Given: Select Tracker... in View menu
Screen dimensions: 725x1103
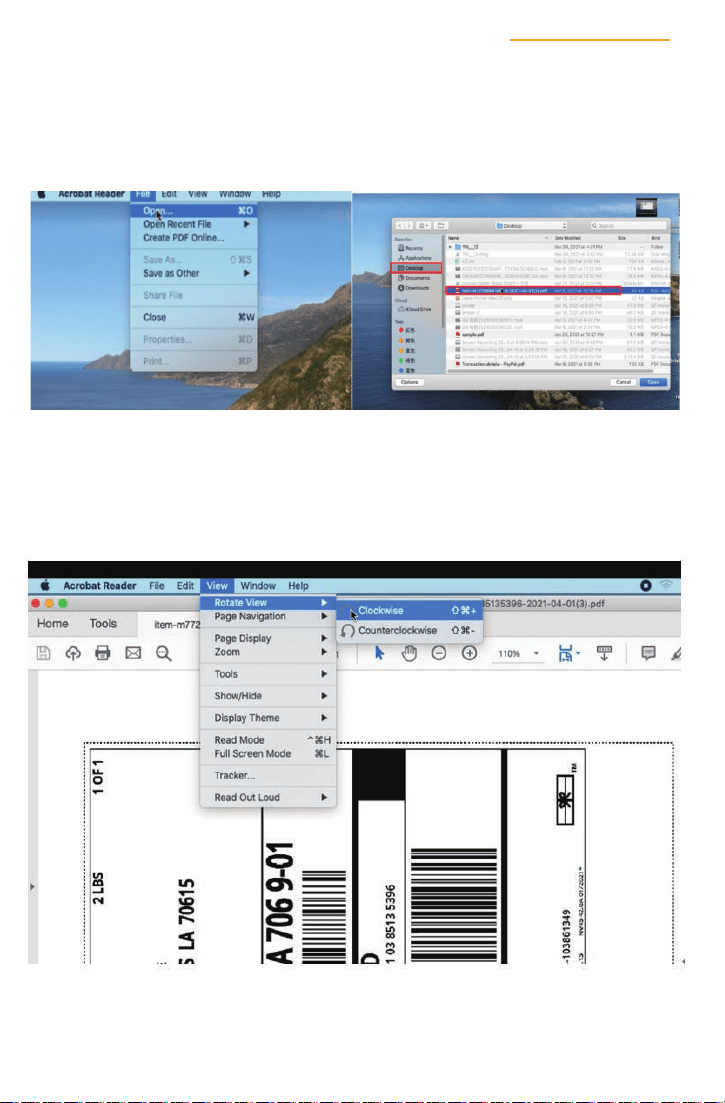Looking at the screenshot, I should tap(268, 775).
